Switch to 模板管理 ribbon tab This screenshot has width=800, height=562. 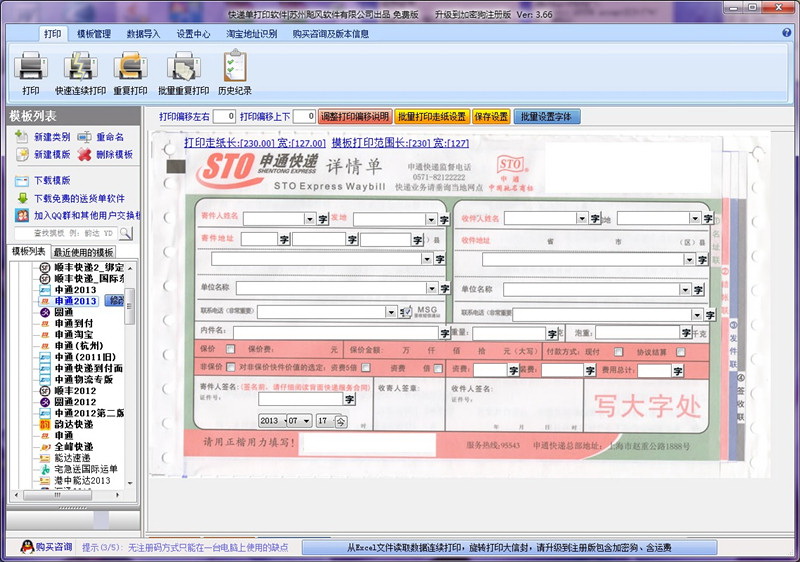click(x=94, y=34)
